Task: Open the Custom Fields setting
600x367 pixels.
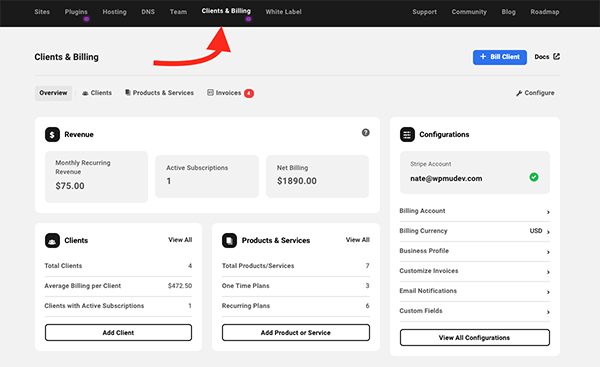Action: click(x=474, y=311)
